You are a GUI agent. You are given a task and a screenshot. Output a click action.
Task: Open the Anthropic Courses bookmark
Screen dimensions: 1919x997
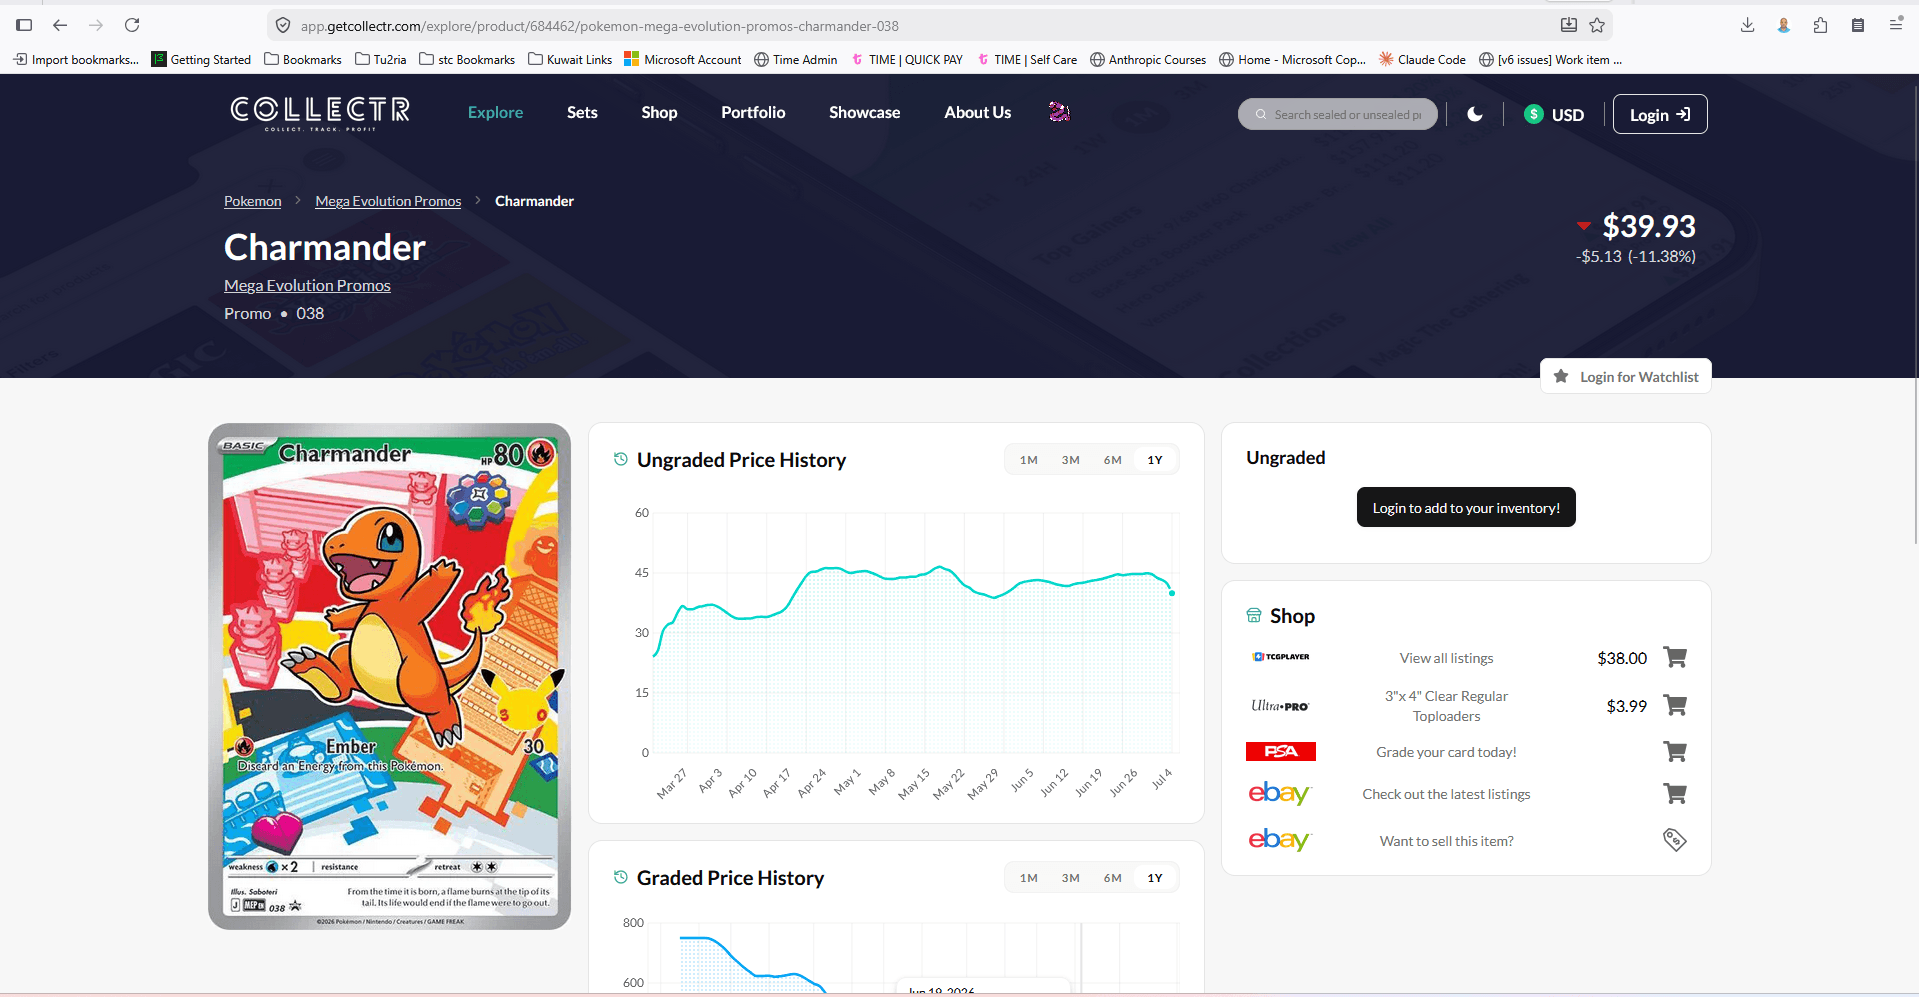(x=1148, y=59)
